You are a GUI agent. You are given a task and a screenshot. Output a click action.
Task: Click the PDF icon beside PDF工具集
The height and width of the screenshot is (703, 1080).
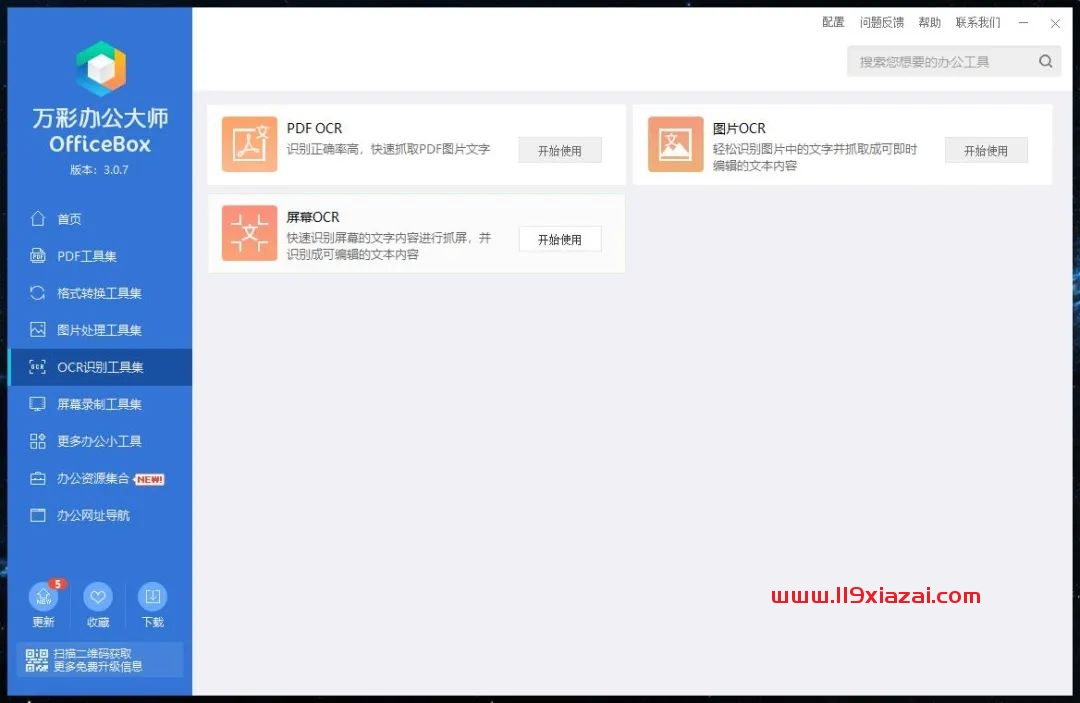tap(38, 255)
